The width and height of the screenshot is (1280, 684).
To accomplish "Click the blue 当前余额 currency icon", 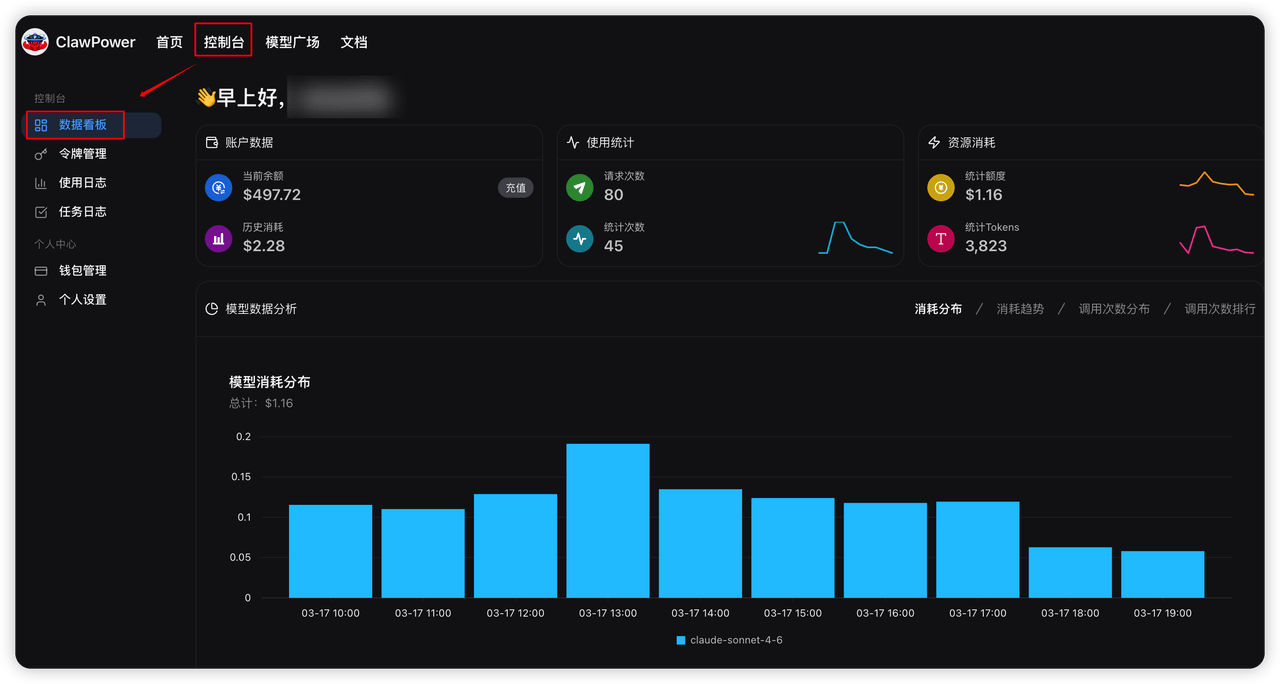I will (x=218, y=187).
